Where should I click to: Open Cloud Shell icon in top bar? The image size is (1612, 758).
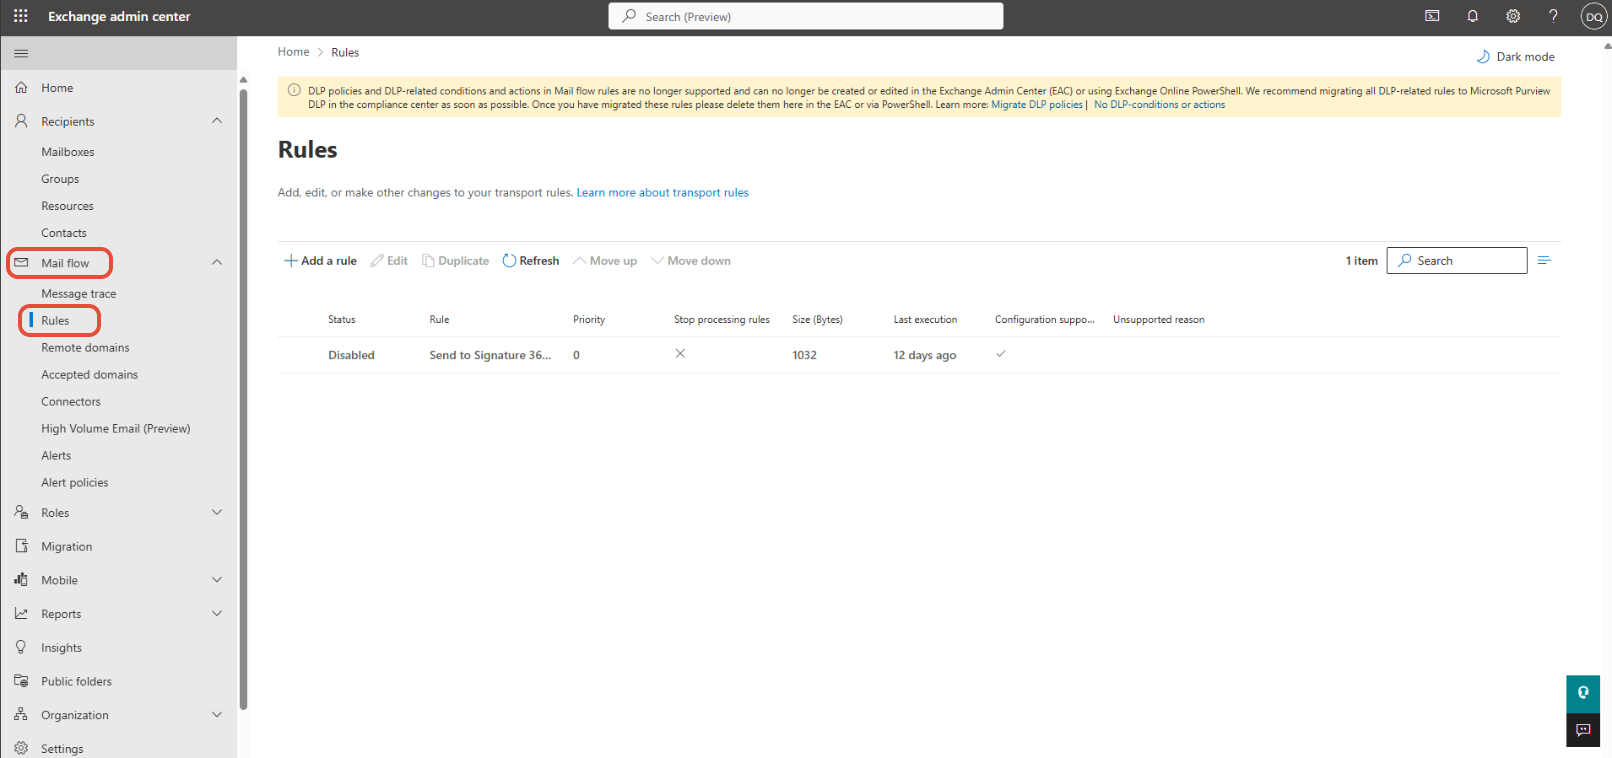pyautogui.click(x=1432, y=16)
